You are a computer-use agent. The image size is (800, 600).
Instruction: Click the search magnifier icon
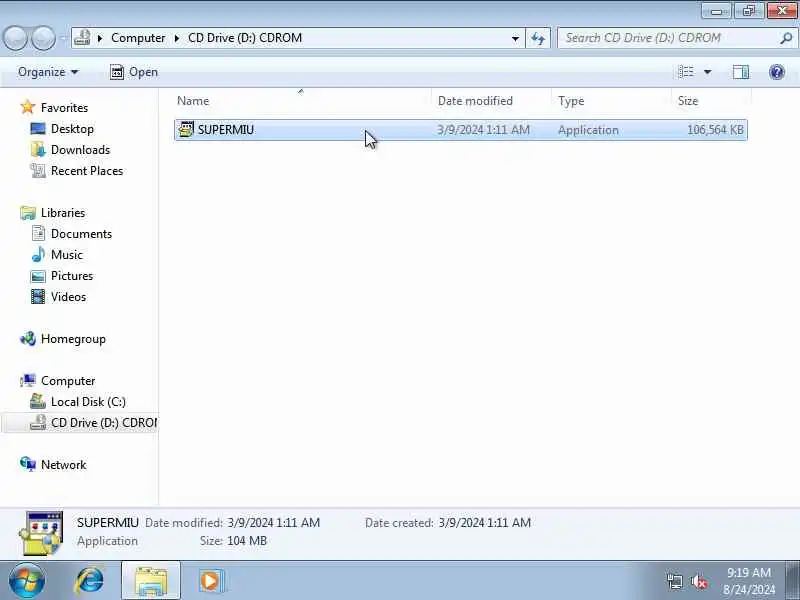(786, 38)
